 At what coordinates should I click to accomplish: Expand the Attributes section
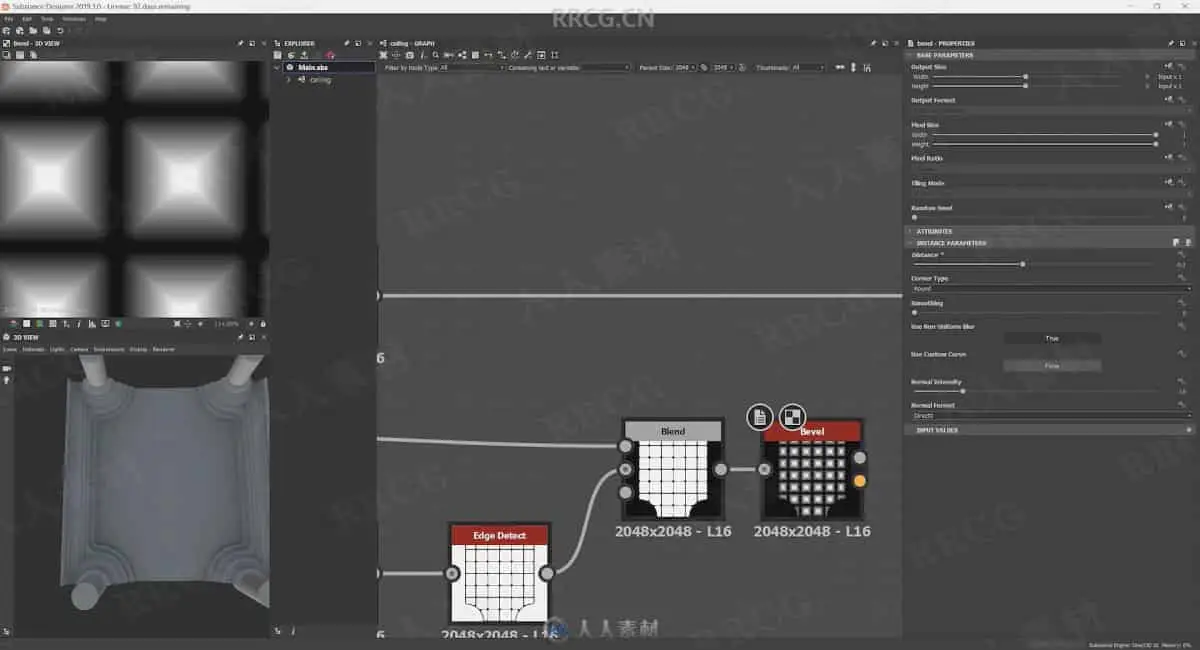(x=1050, y=231)
